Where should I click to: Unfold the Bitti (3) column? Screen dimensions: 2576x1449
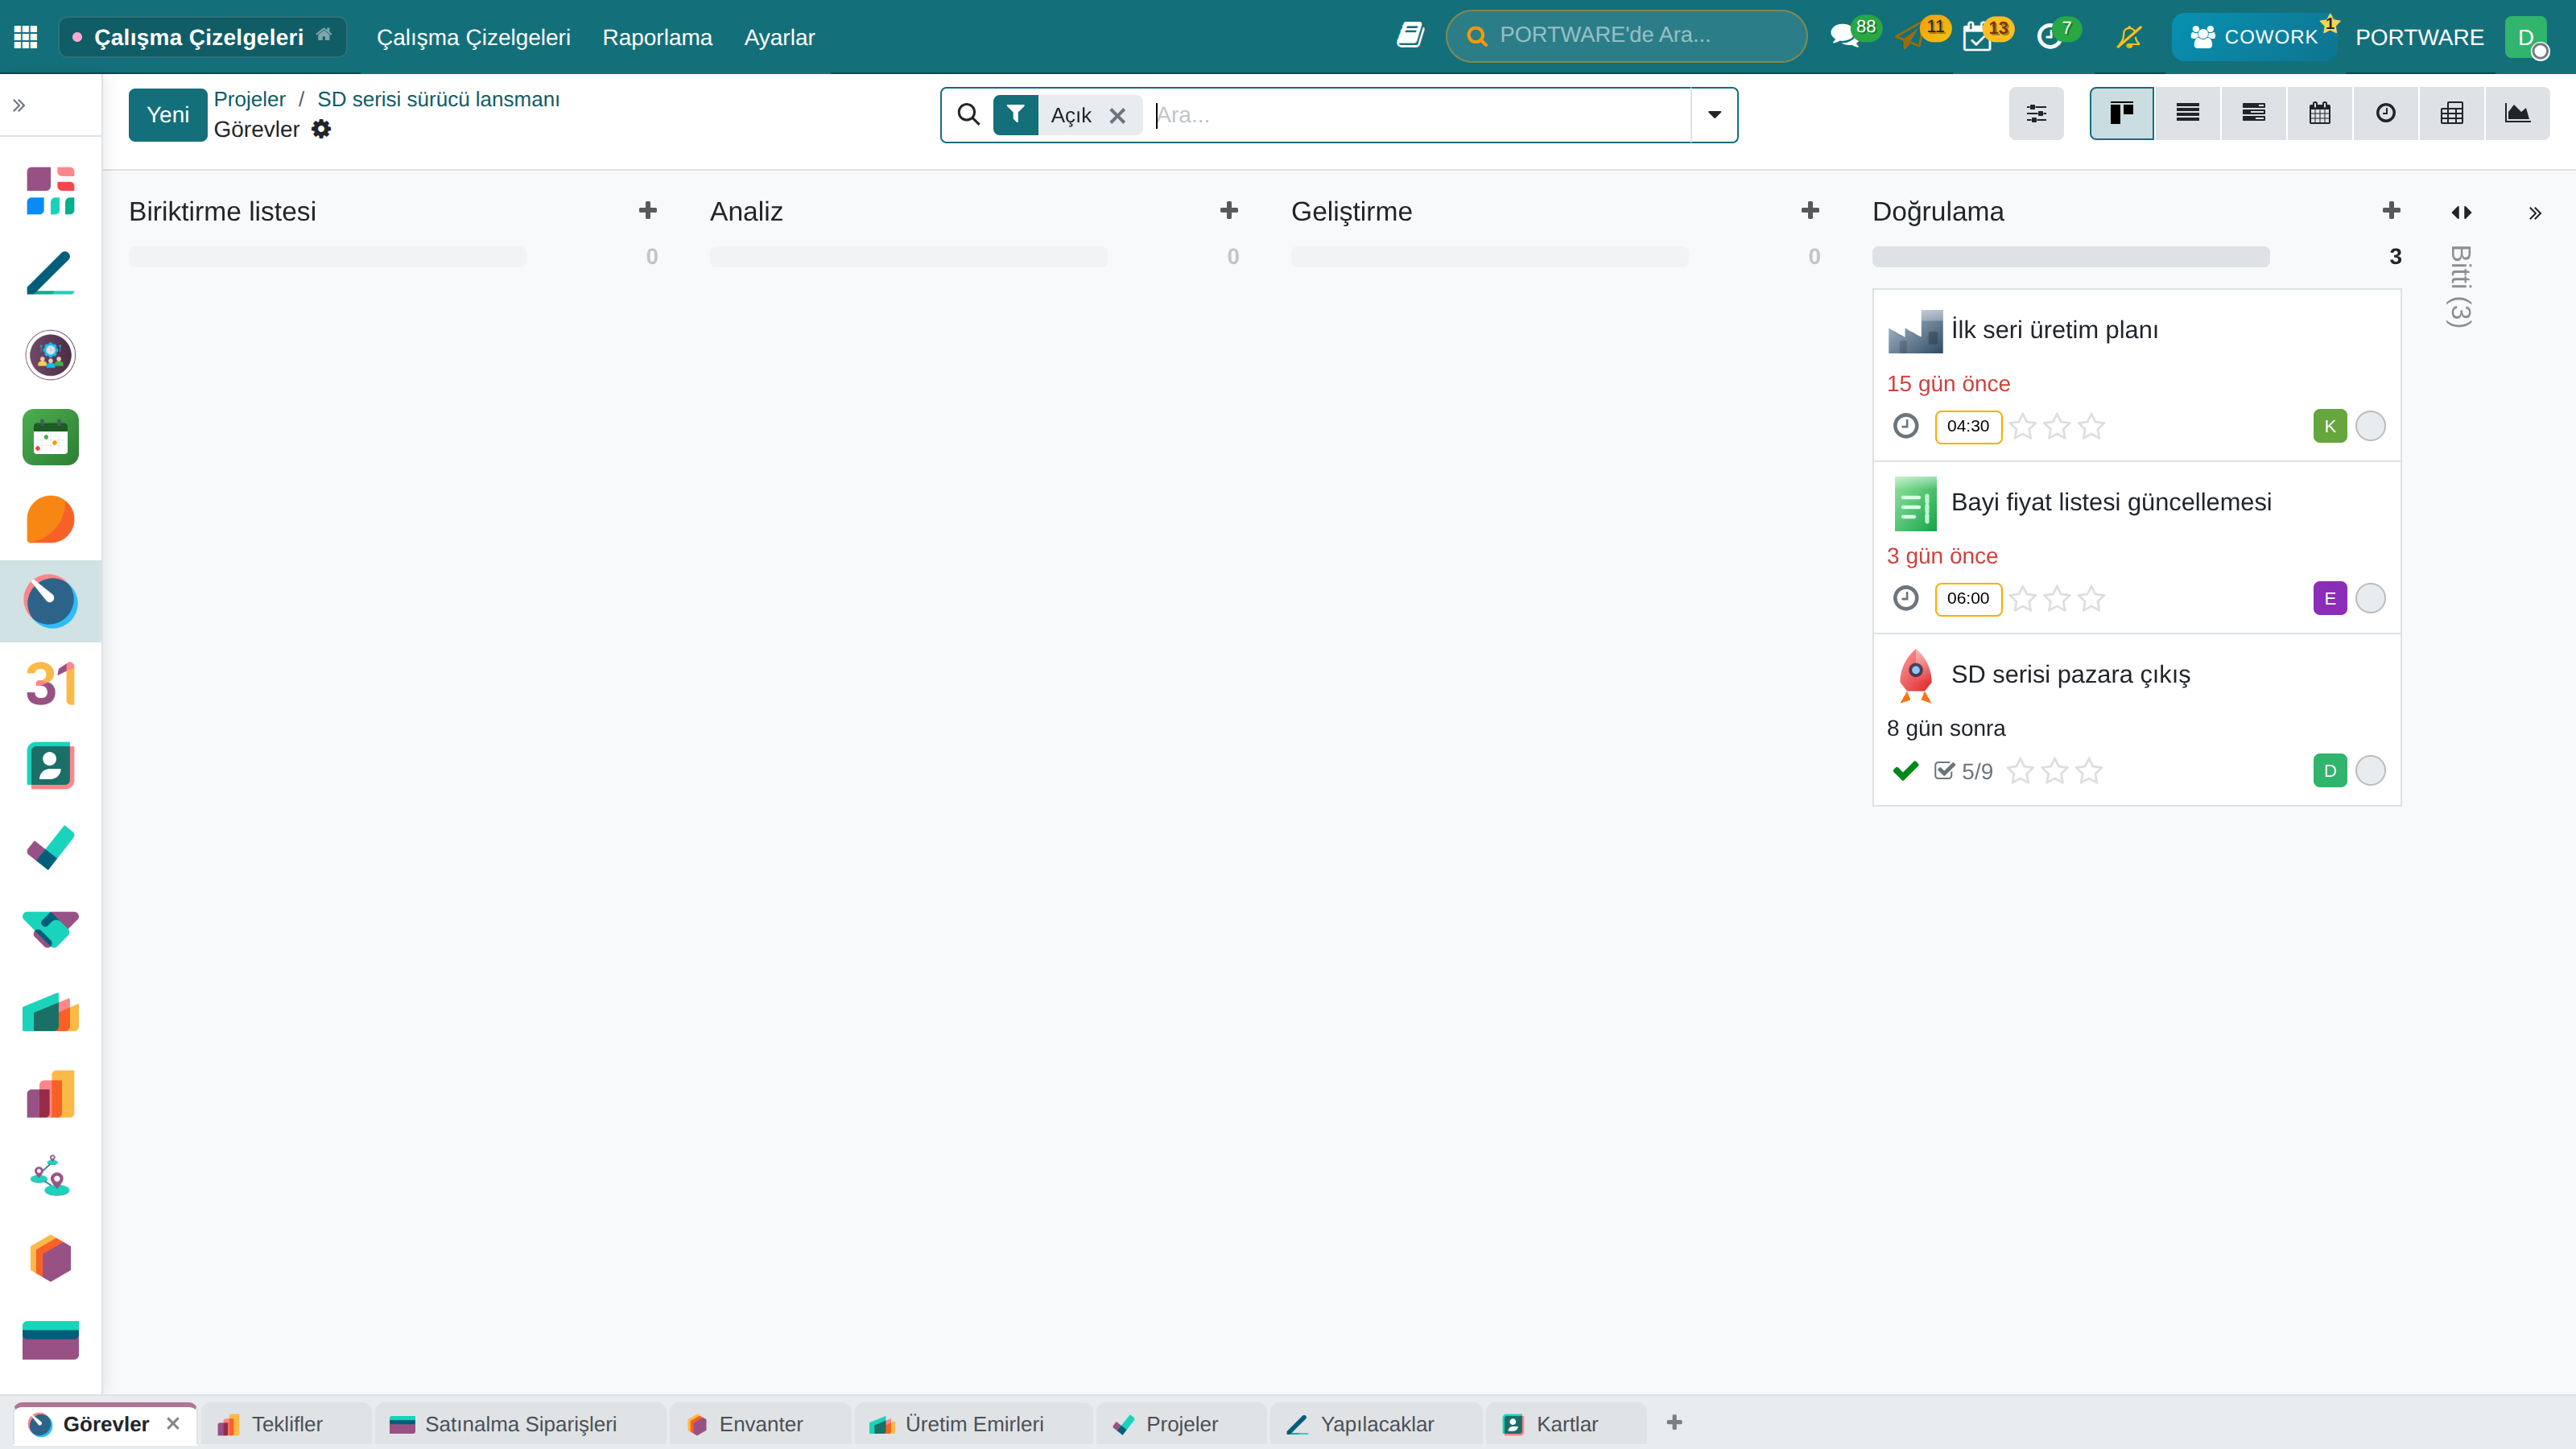pyautogui.click(x=2461, y=212)
